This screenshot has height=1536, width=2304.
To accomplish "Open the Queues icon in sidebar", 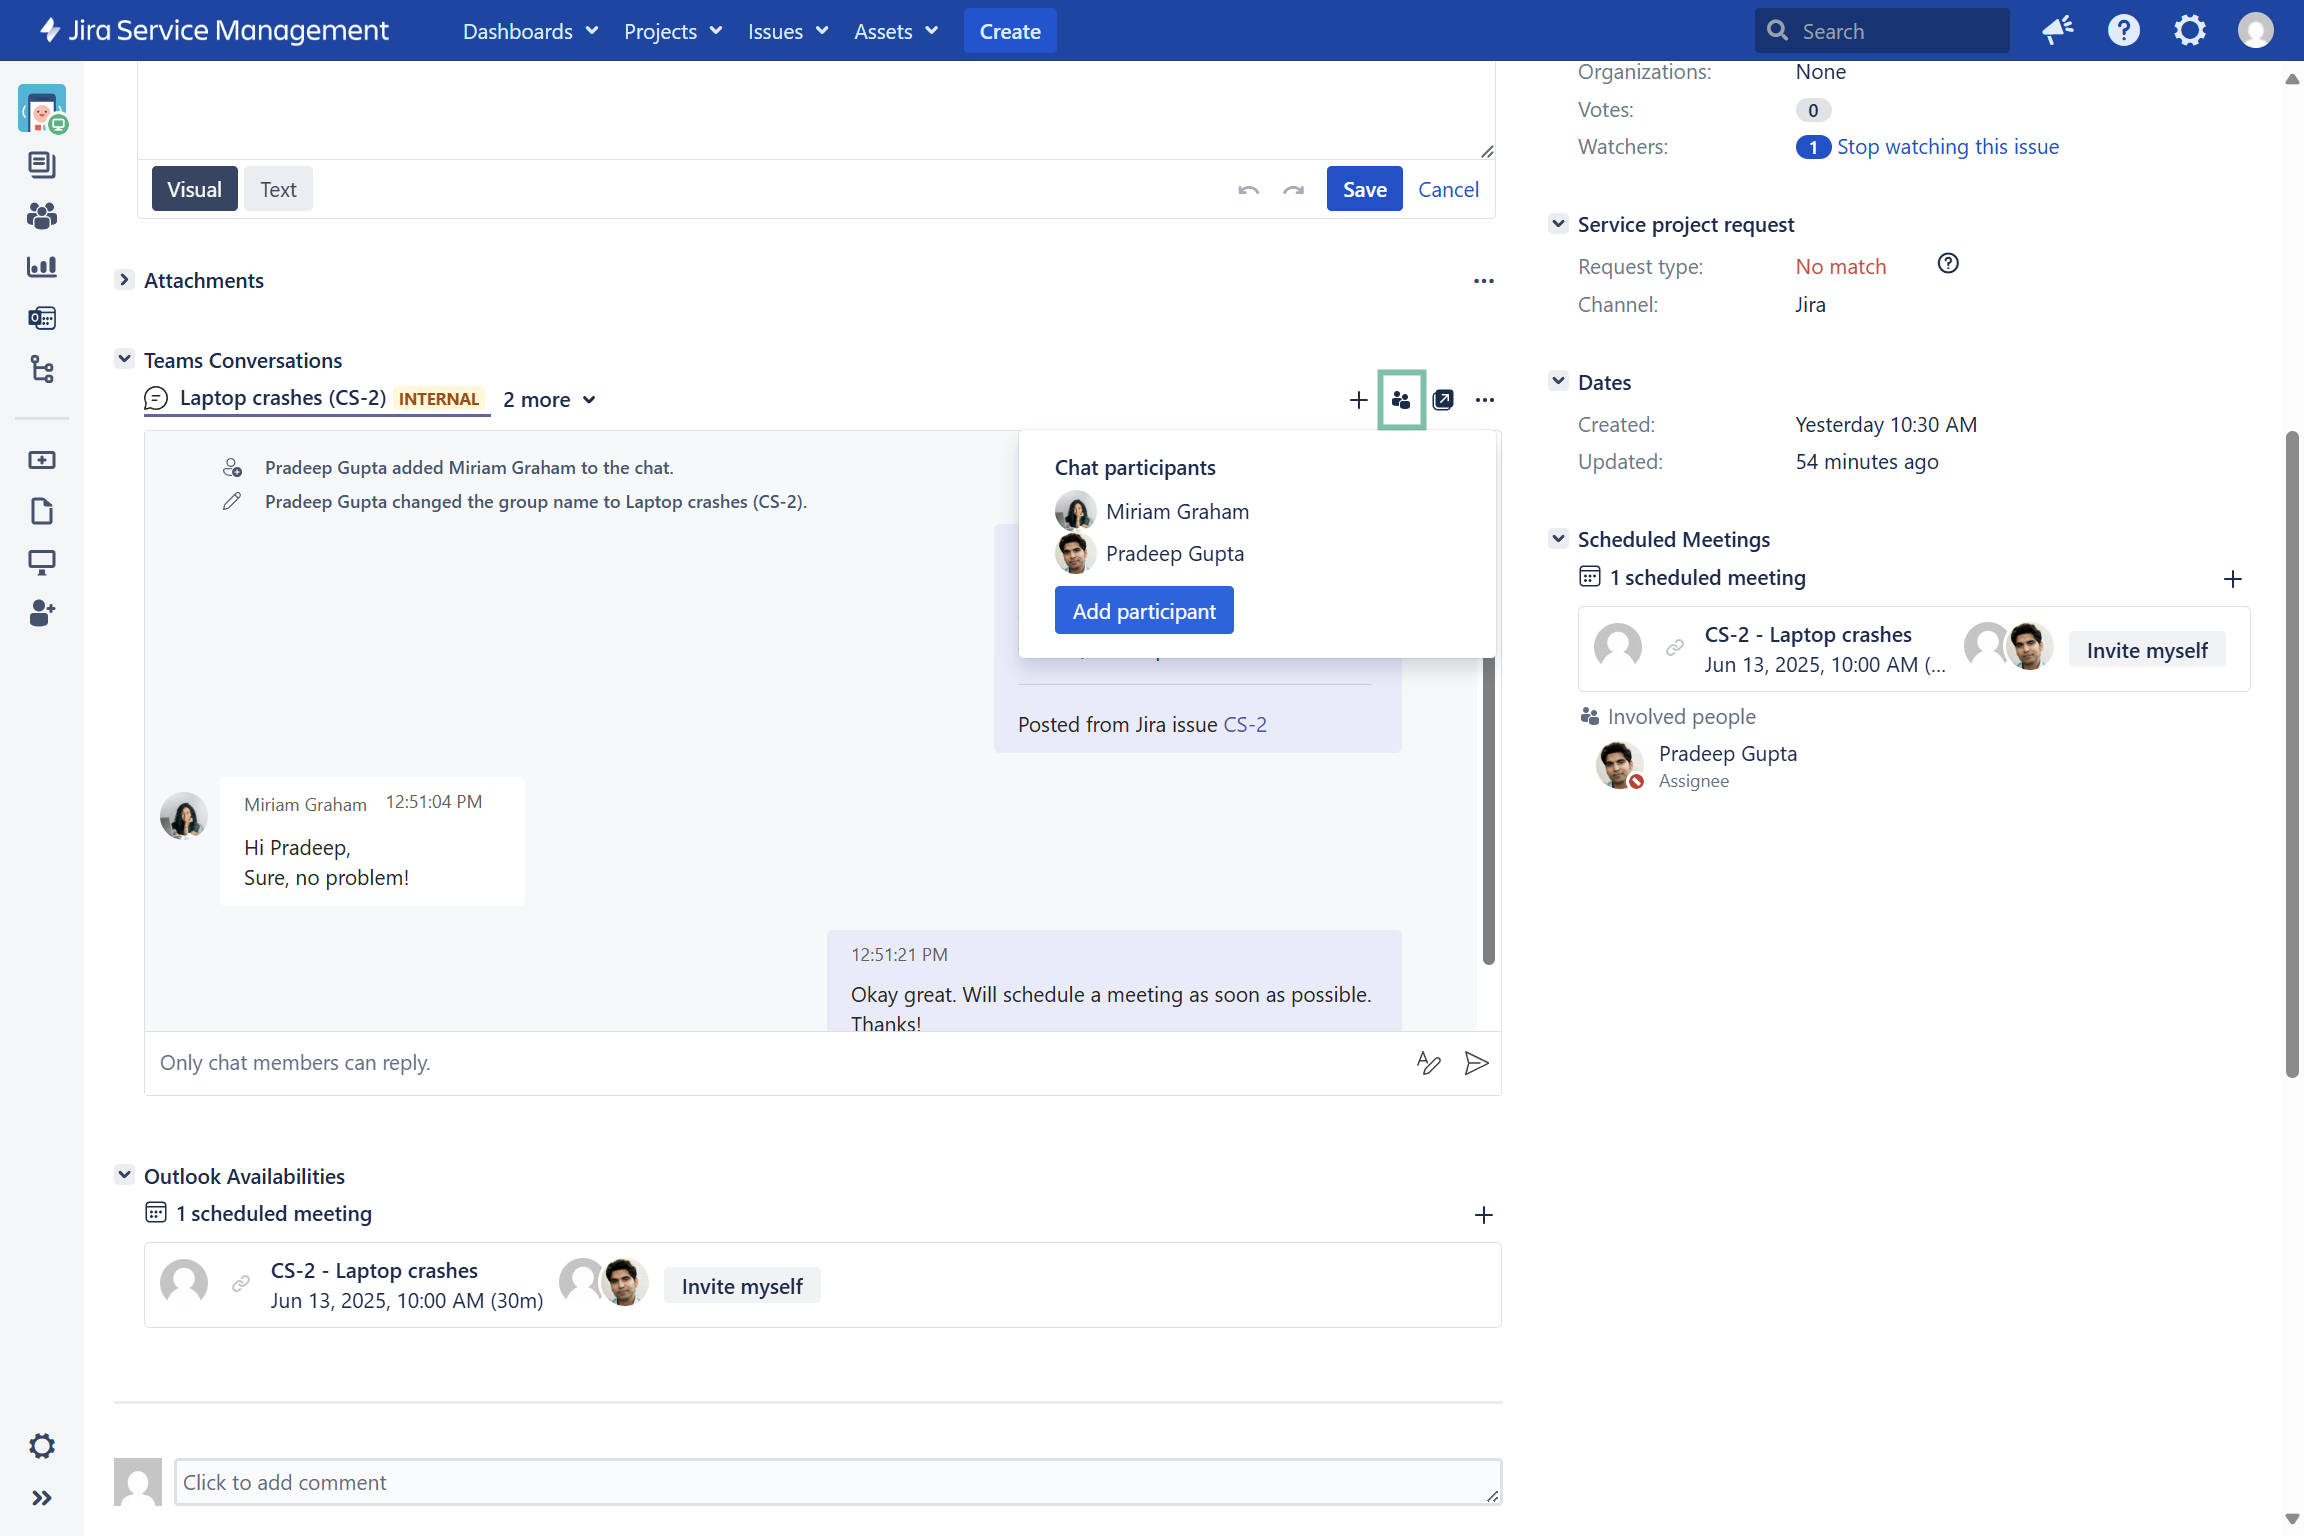I will point(41,164).
